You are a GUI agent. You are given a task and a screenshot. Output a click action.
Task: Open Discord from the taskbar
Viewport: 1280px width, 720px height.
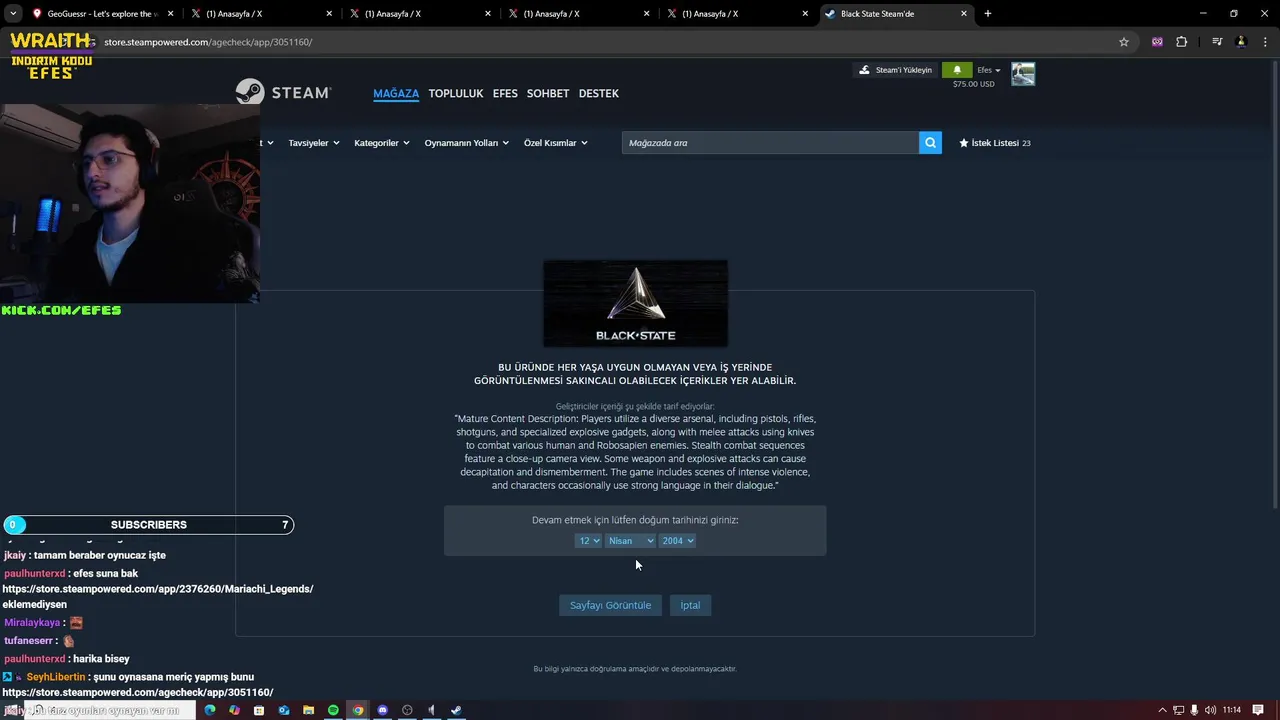pyautogui.click(x=382, y=710)
